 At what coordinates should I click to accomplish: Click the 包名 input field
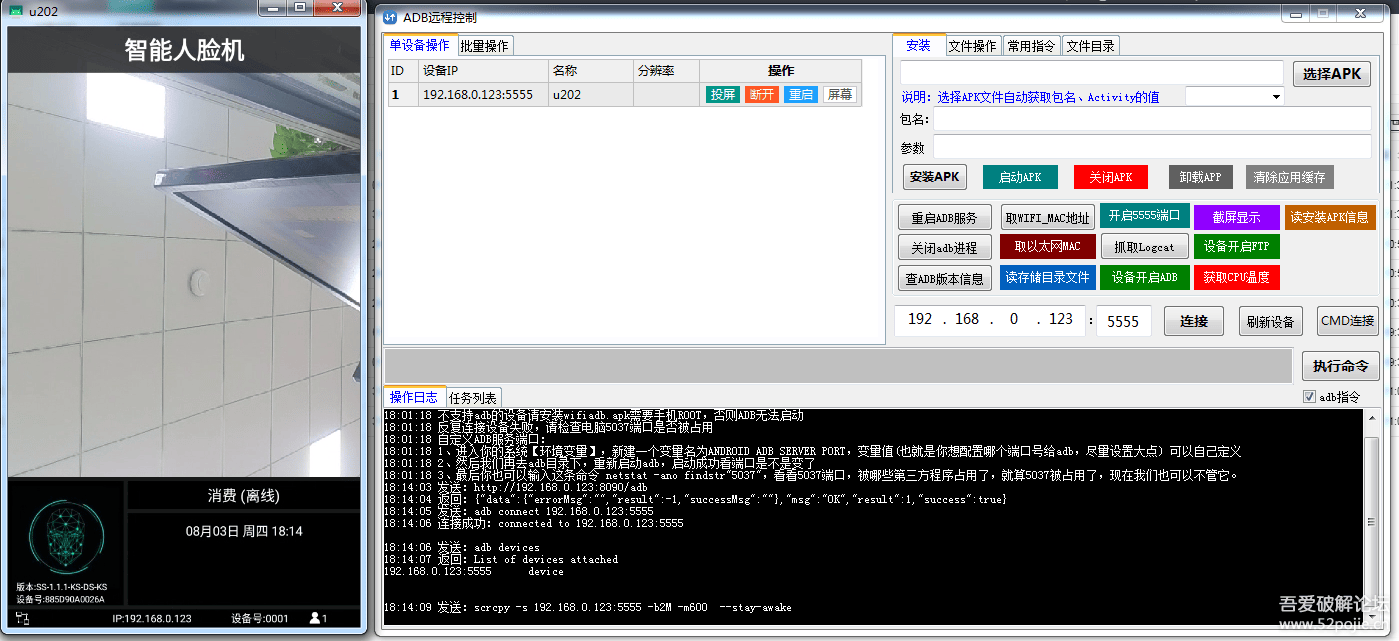(1150, 120)
